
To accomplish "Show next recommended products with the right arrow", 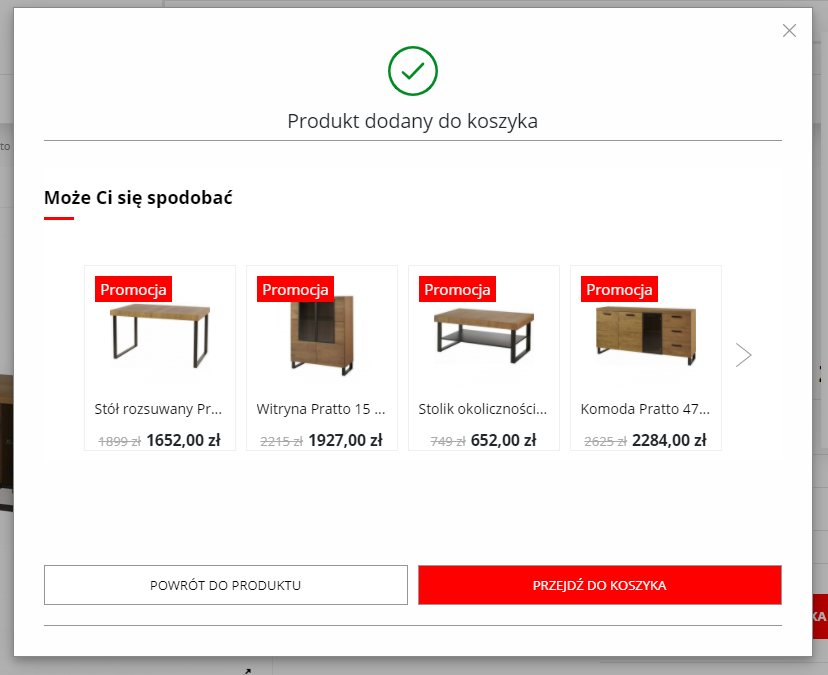I will [x=743, y=355].
